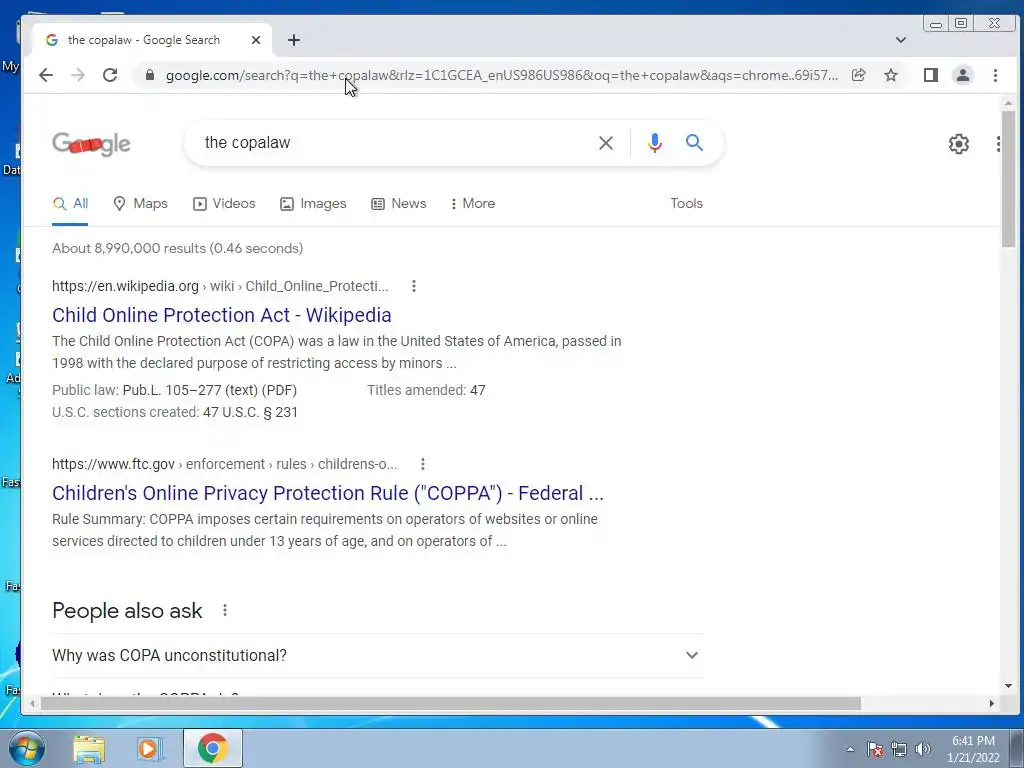This screenshot has height=768, width=1024.
Task: Click 'About 8,990,000 results' text
Action: point(178,248)
